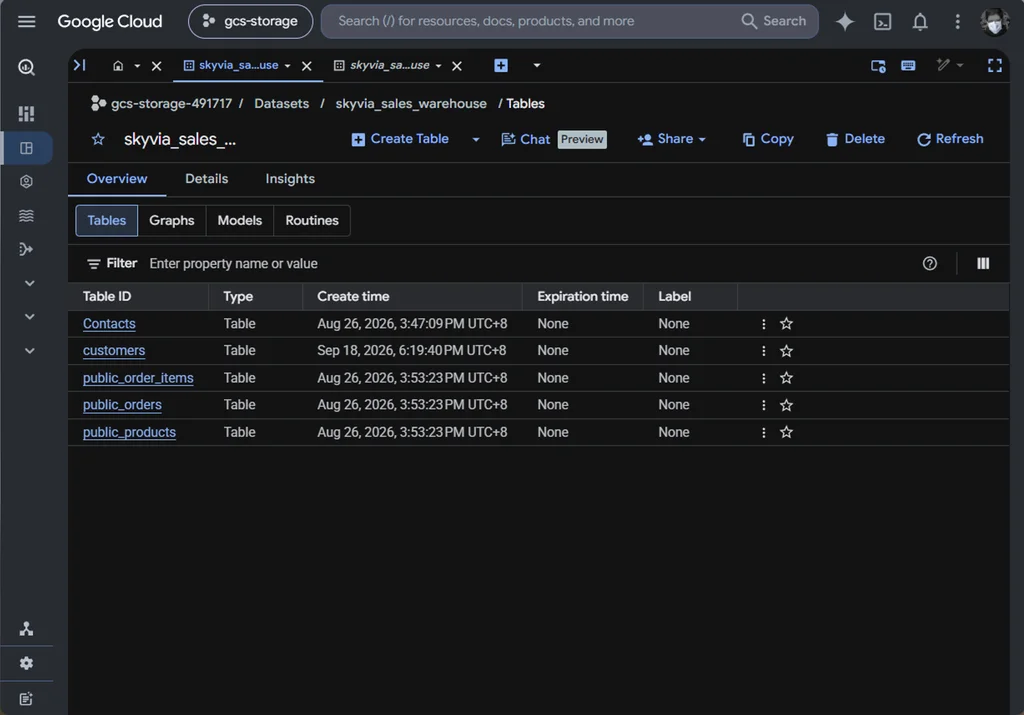Copy the dataset
Viewport: 1024px width, 715px height.
pyautogui.click(x=768, y=139)
